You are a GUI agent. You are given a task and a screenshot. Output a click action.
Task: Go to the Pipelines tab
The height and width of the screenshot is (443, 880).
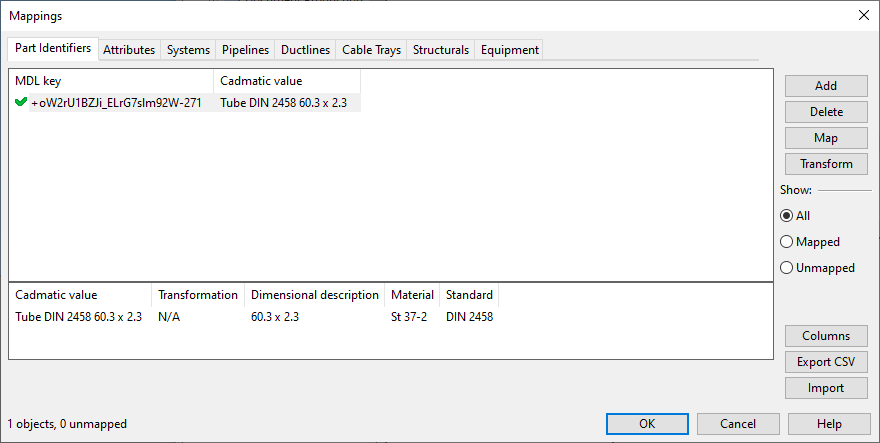(245, 49)
